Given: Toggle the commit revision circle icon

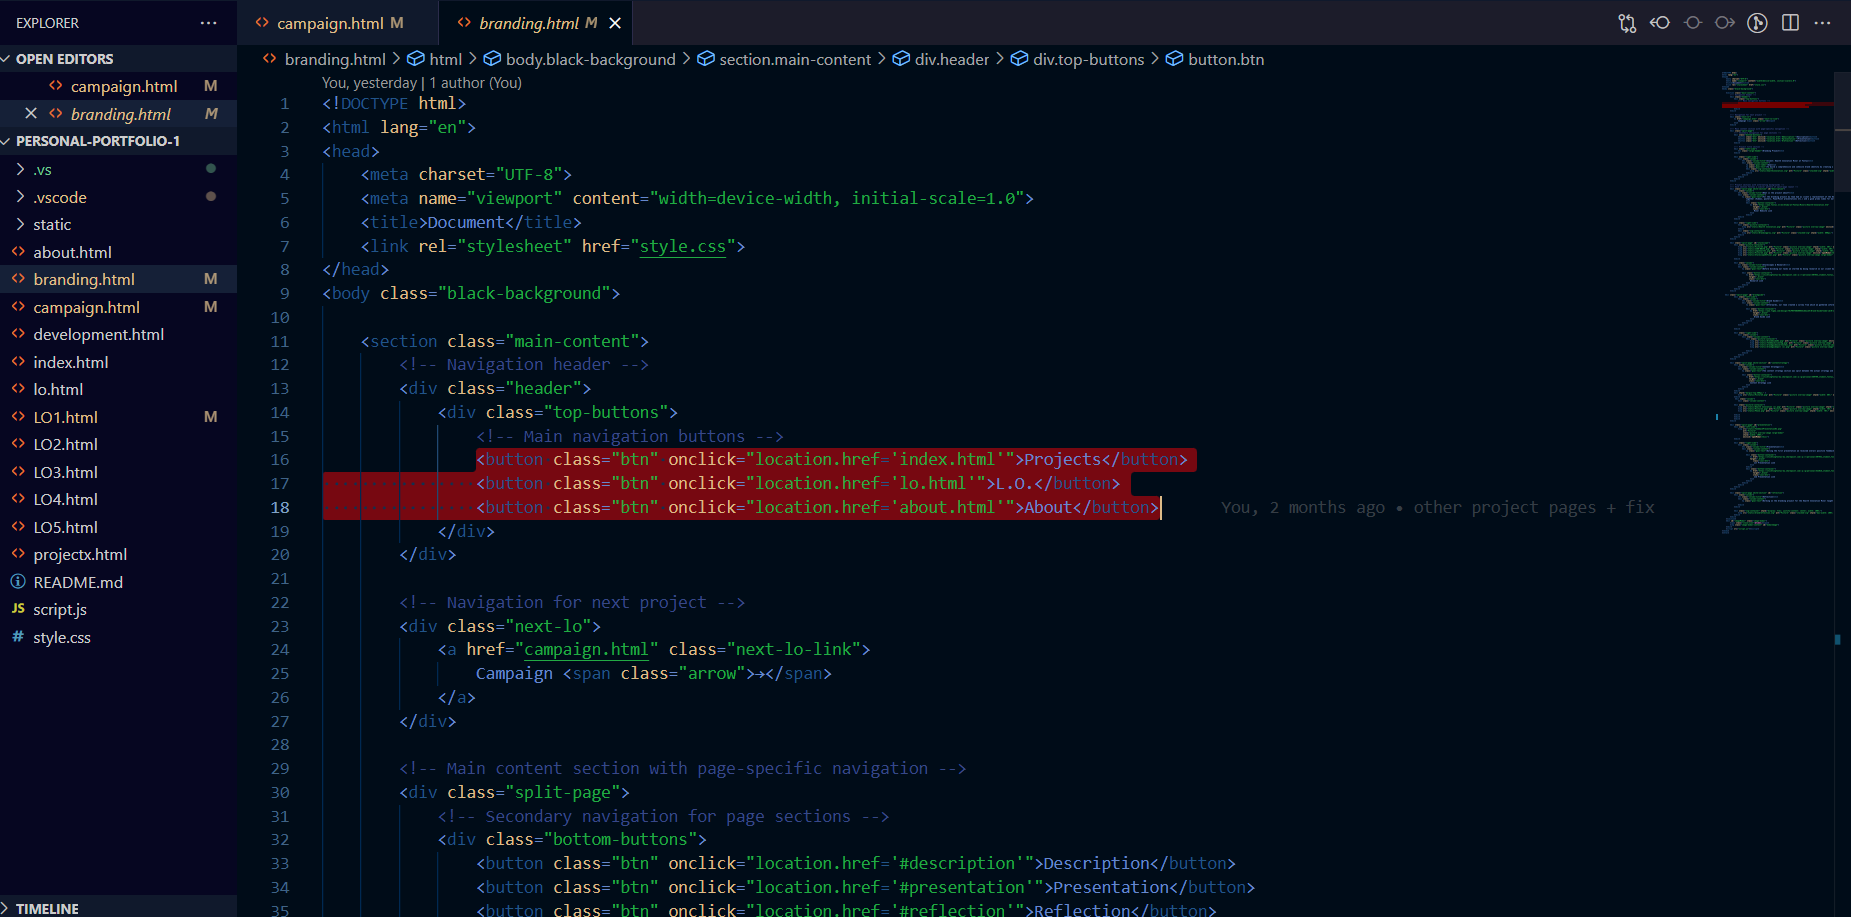Looking at the screenshot, I should click(1693, 23).
